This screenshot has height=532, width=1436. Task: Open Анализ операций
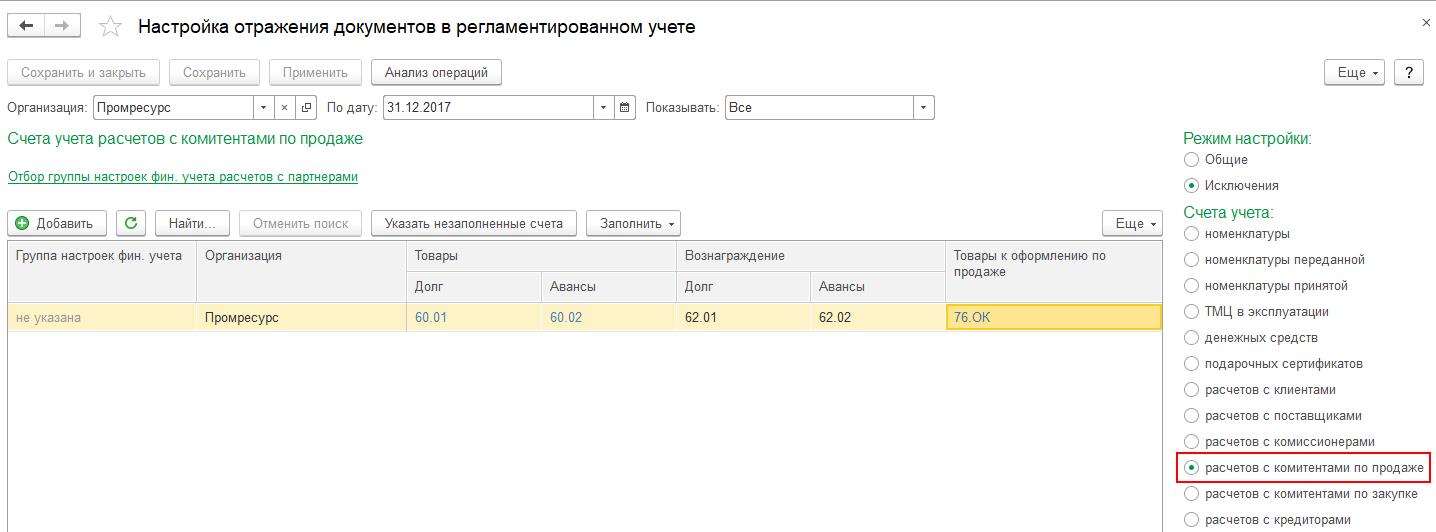[436, 72]
